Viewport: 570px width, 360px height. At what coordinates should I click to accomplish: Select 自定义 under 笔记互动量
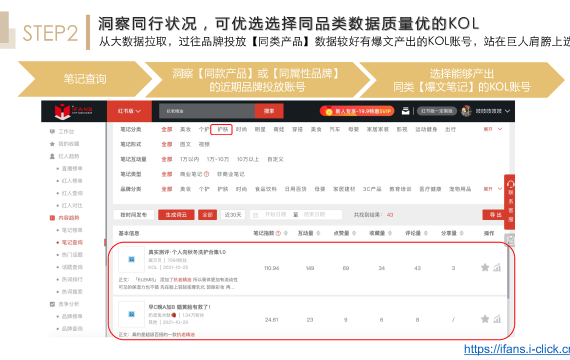[x=276, y=159]
